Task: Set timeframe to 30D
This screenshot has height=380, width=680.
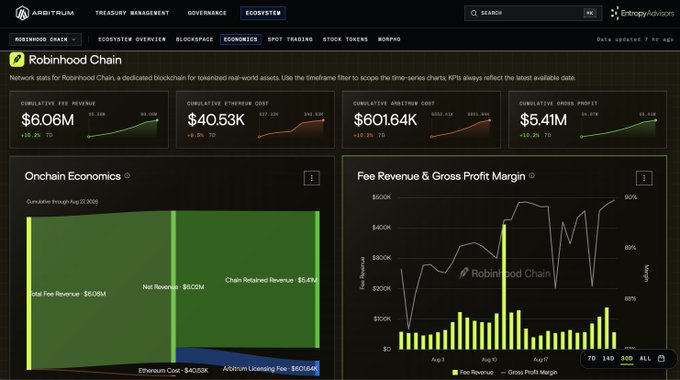Action: pos(627,359)
